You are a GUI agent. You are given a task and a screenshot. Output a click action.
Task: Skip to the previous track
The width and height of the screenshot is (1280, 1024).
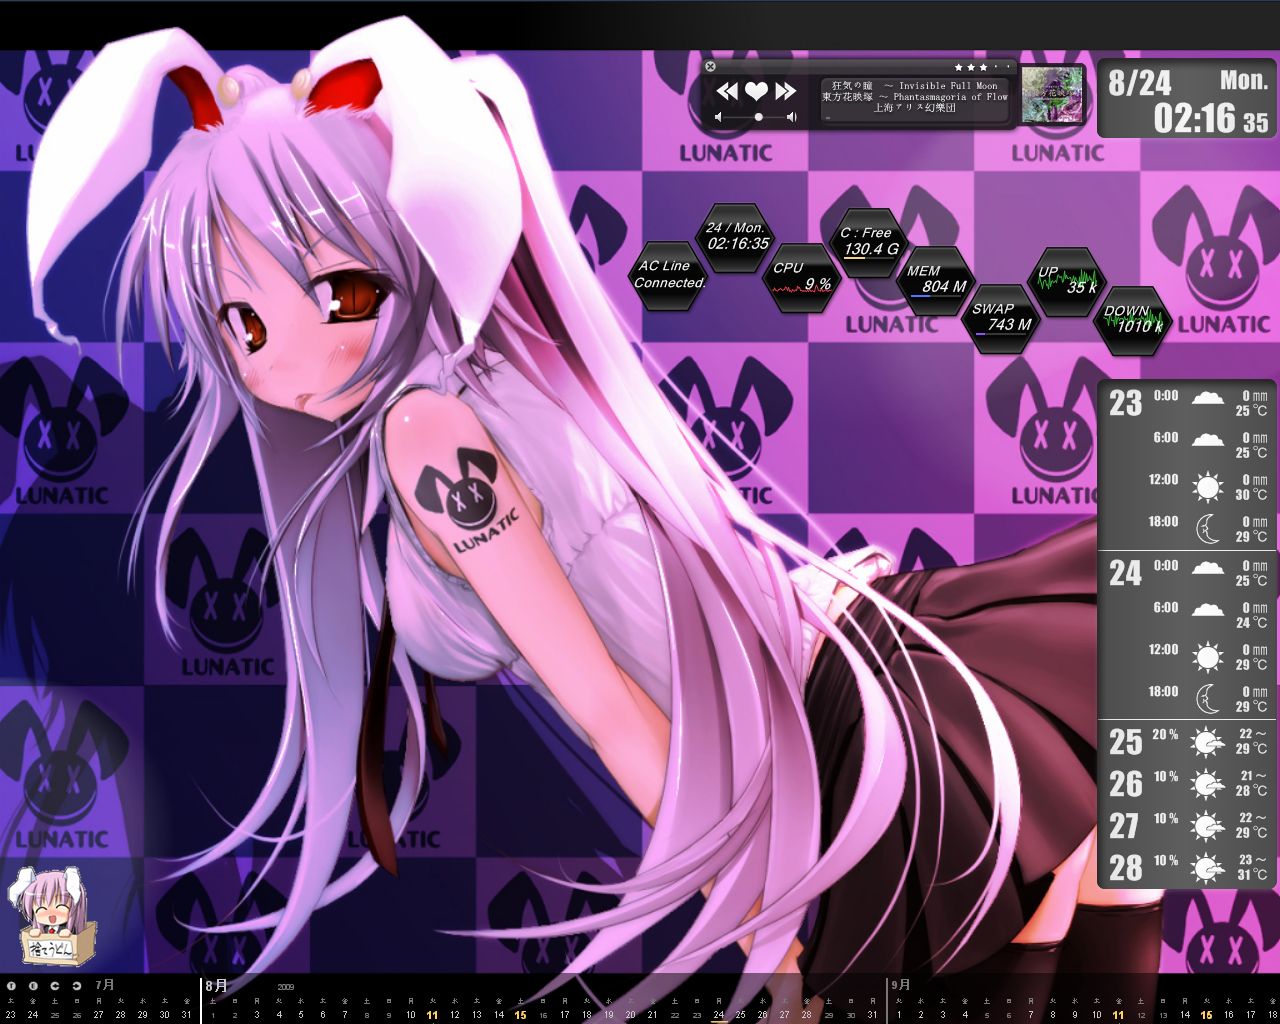pos(727,92)
